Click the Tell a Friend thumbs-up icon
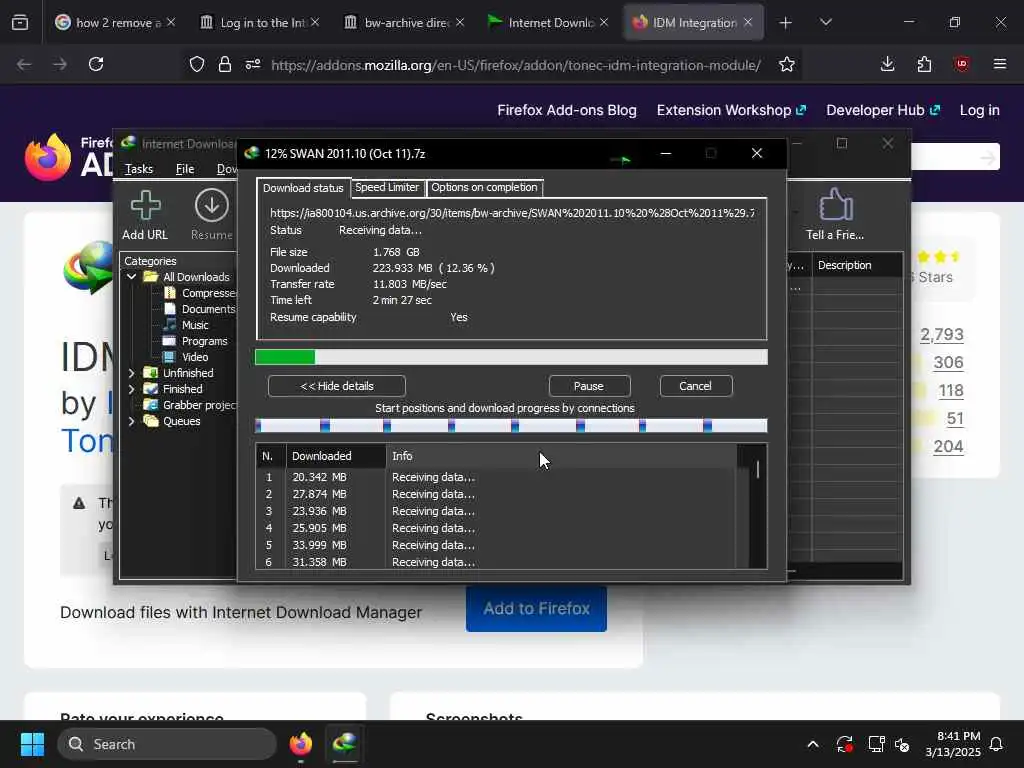This screenshot has height=768, width=1024. tap(835, 205)
